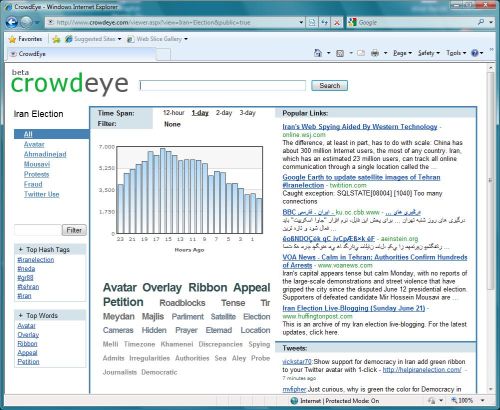Open the Compatibility View icon in the address bar
The height and width of the screenshot is (410, 500).
click(x=312, y=22)
